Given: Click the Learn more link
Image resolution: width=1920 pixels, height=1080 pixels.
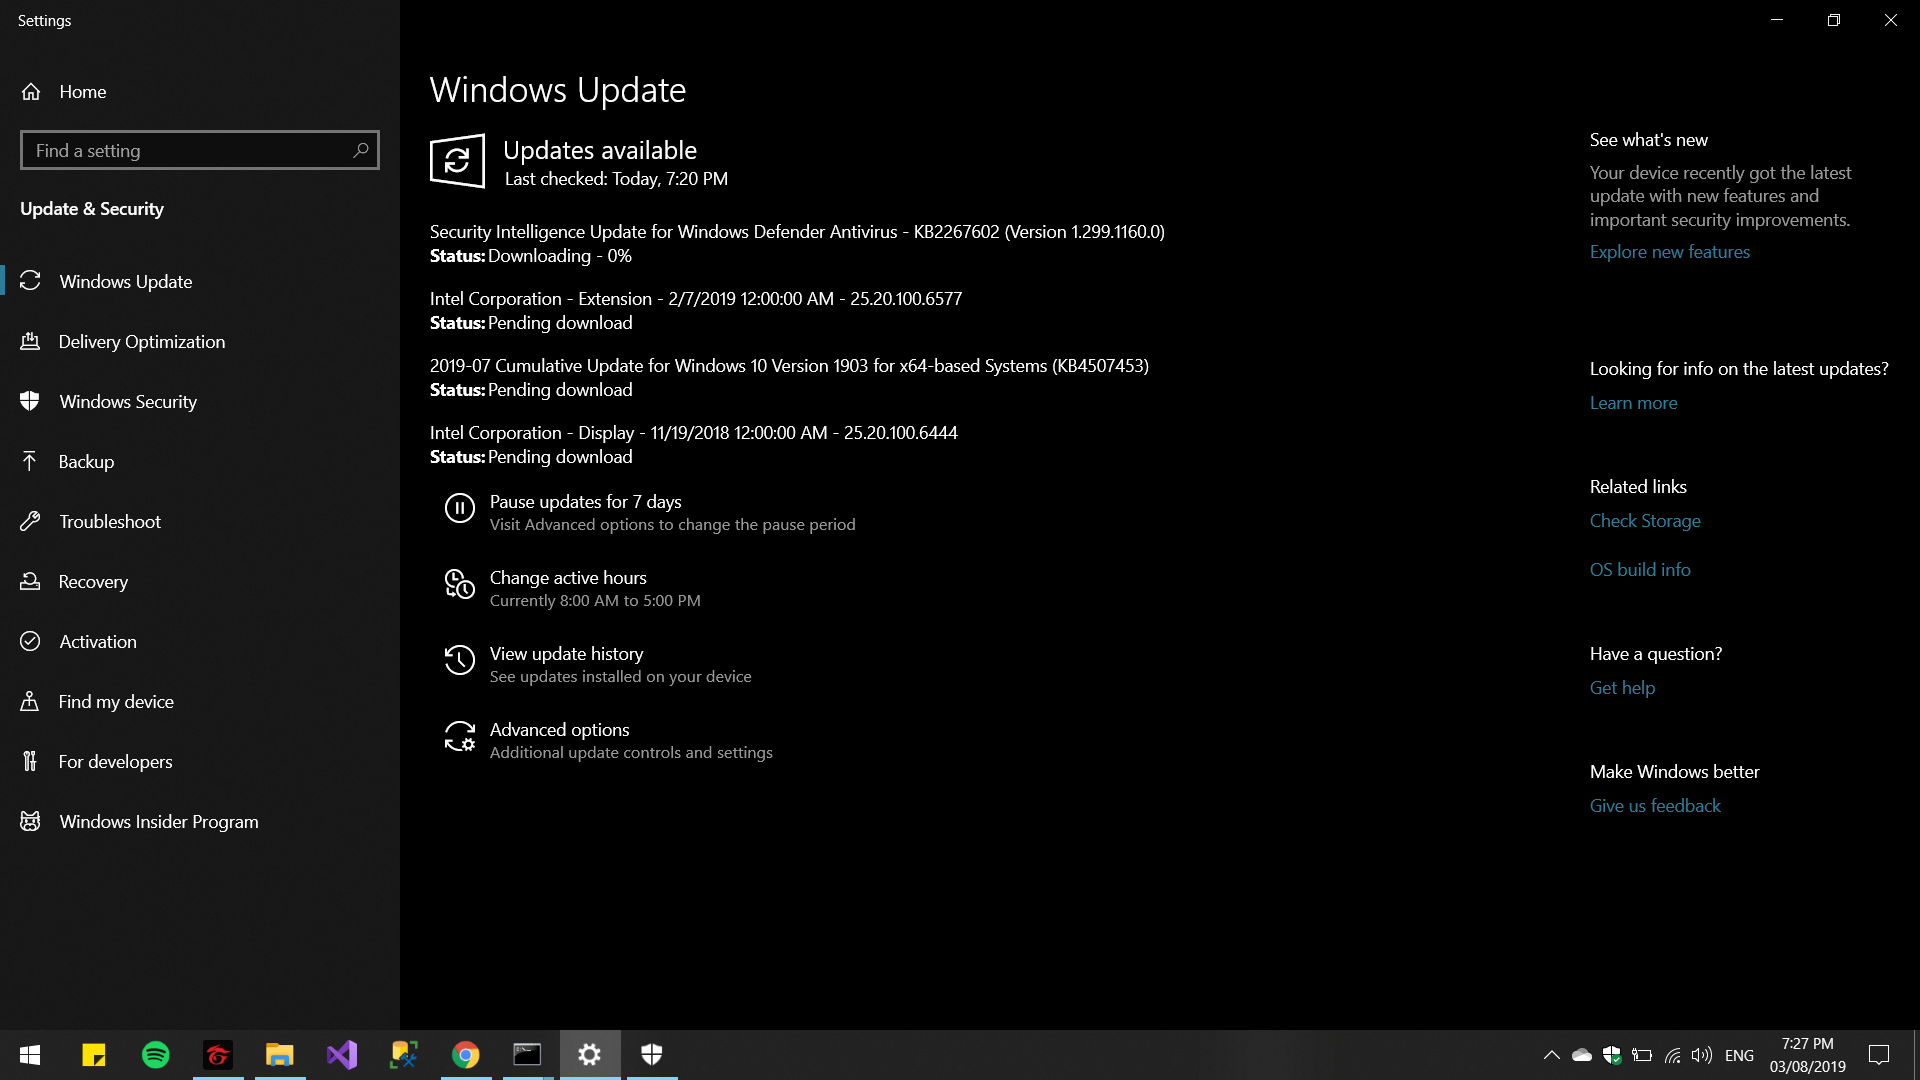Looking at the screenshot, I should point(1633,402).
